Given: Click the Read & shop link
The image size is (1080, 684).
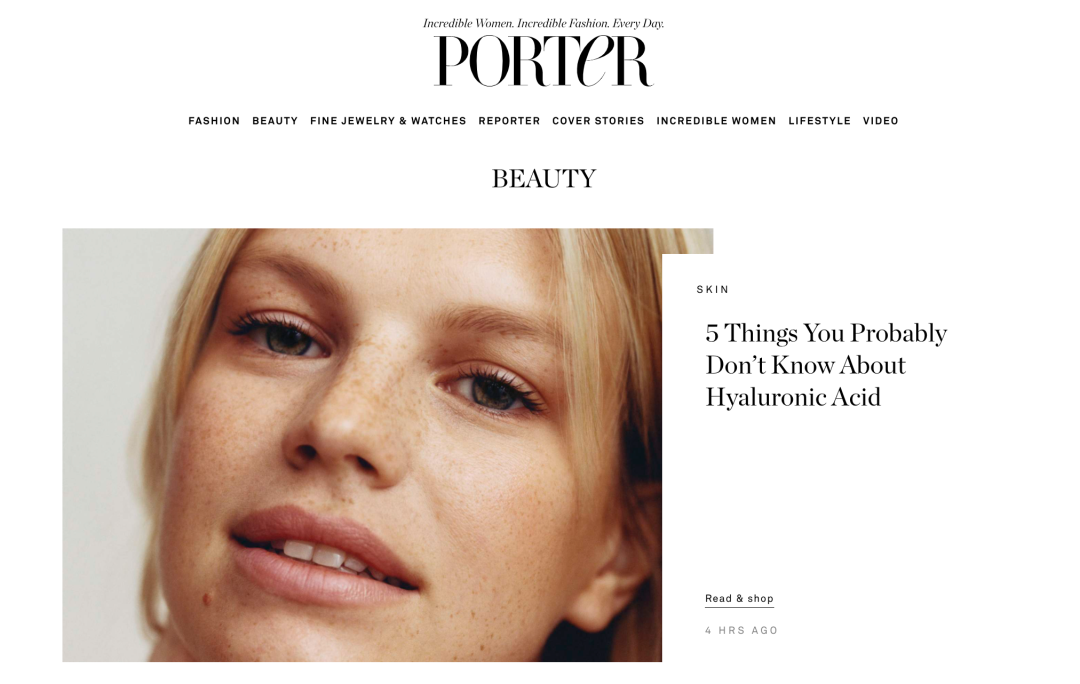Looking at the screenshot, I should click(x=739, y=599).
